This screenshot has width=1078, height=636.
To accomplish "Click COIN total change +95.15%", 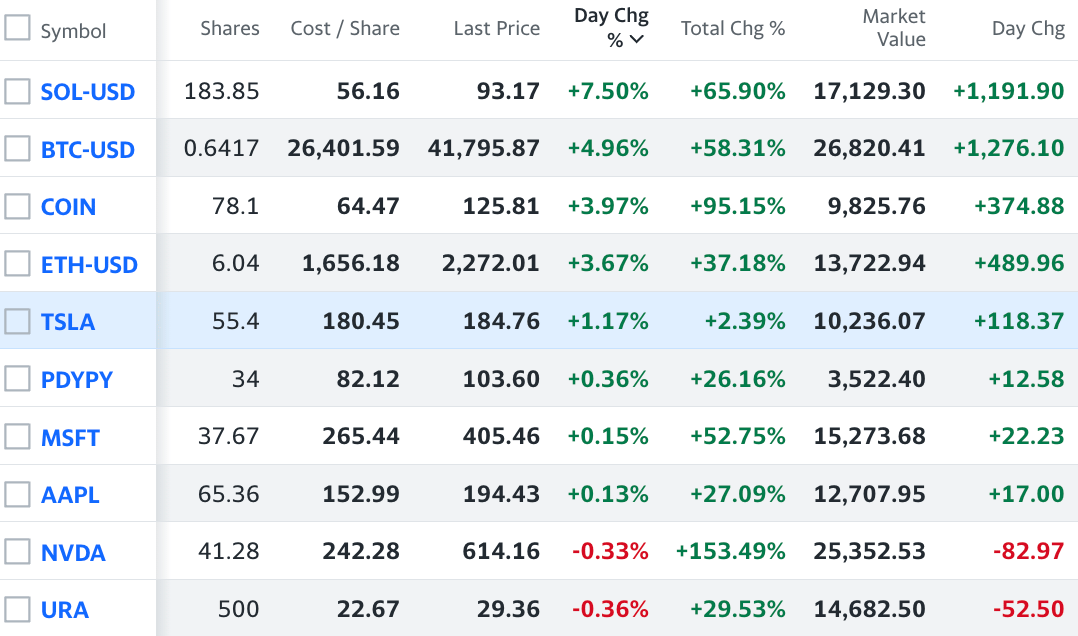I will coord(738,206).
